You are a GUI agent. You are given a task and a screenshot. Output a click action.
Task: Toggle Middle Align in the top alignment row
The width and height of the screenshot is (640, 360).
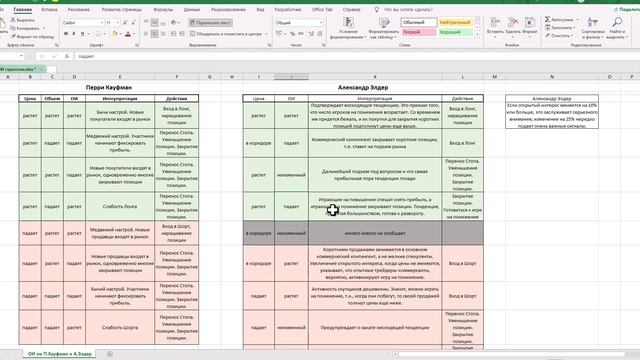point(155,23)
